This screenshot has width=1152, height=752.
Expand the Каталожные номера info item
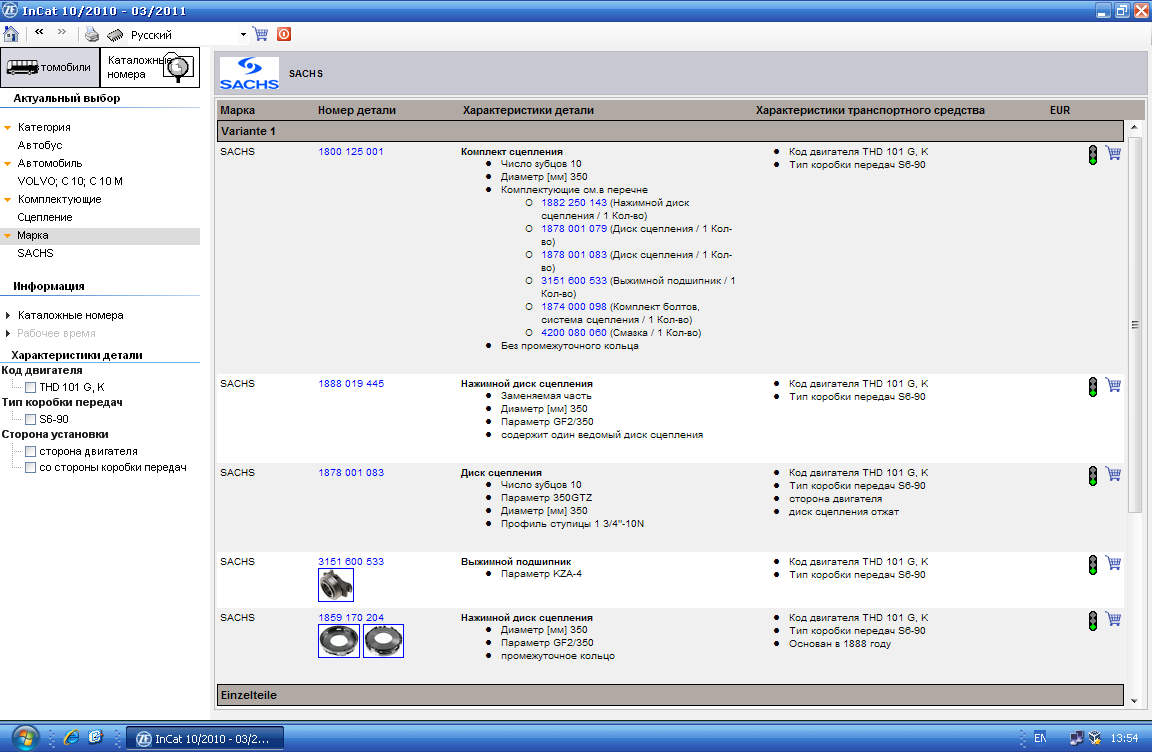pyautogui.click(x=7, y=315)
